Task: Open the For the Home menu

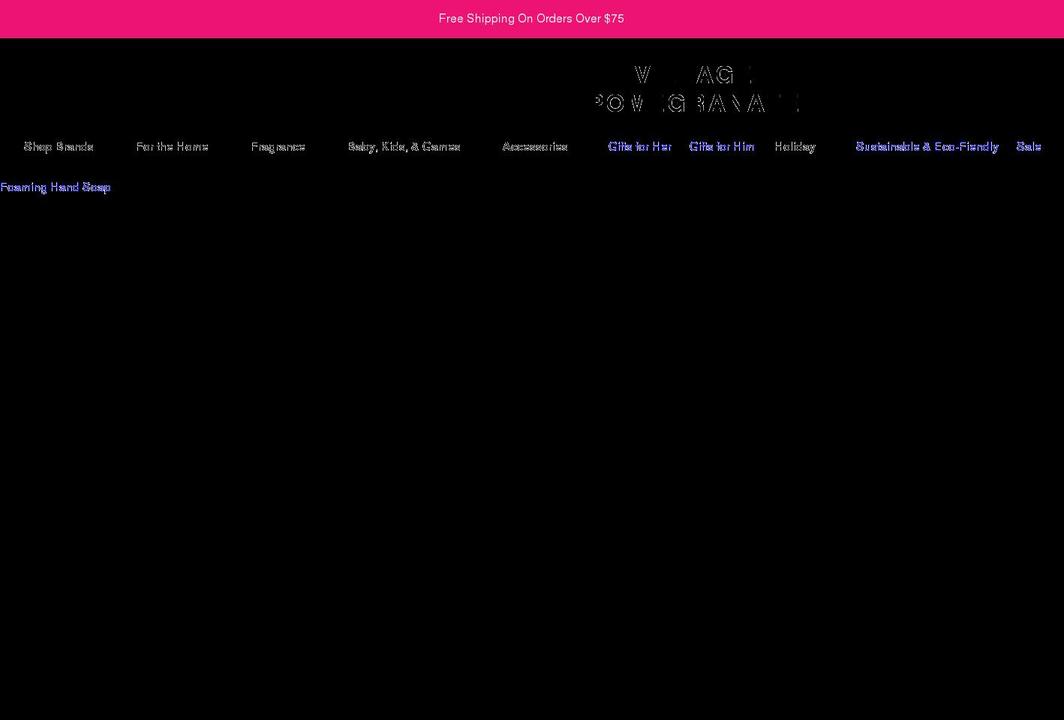Action: coord(172,147)
